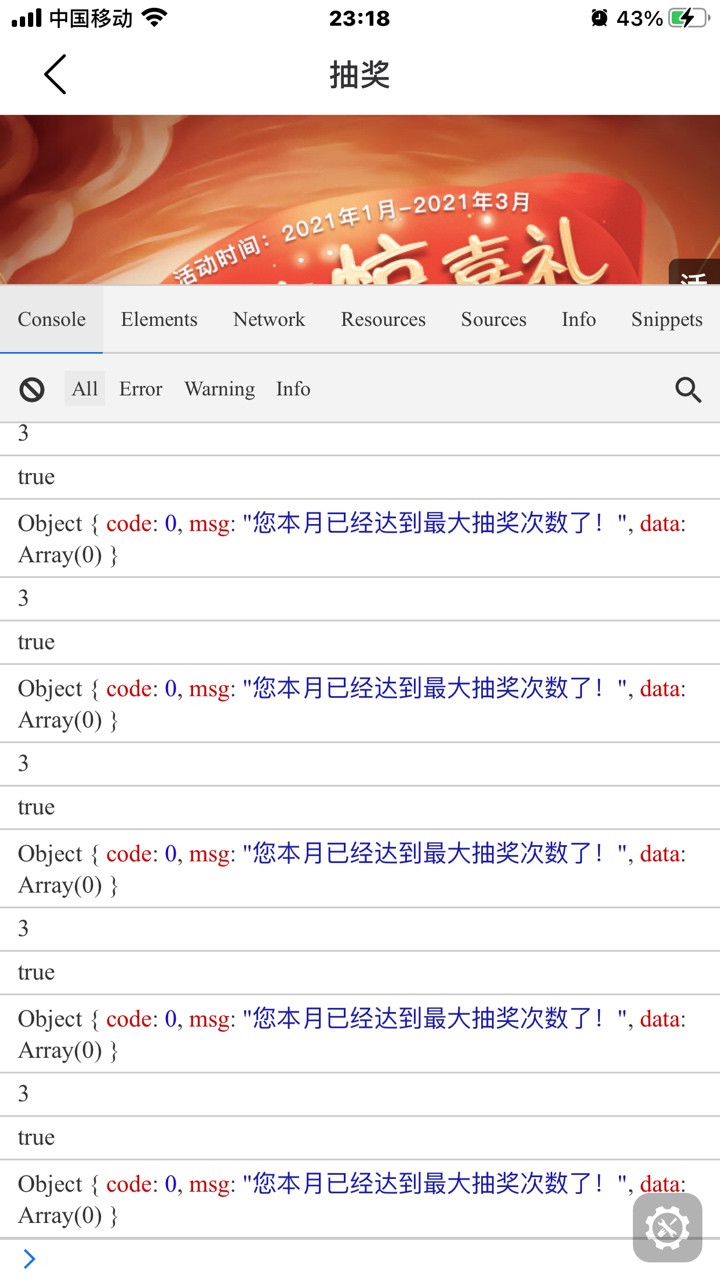This screenshot has width=720, height=1280.
Task: Tap the 抽奖 page title
Action: point(360,75)
